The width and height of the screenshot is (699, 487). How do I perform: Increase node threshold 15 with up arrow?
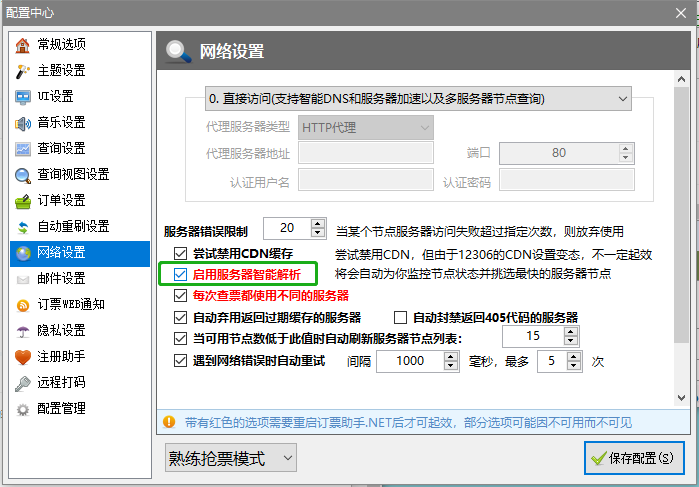pos(571,332)
